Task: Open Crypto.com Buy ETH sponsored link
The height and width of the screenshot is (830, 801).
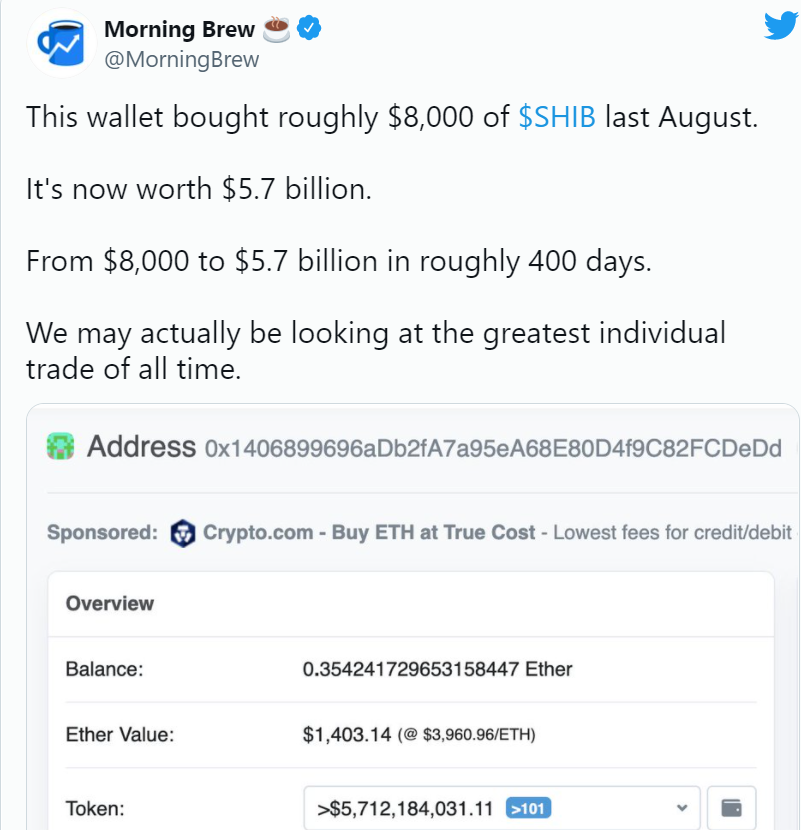Action: (369, 533)
